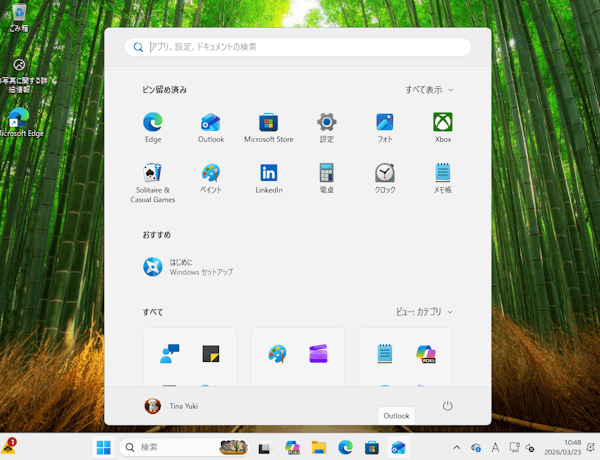Open Microsoft 365 Copilot on taskbar
The image size is (600, 460).
click(292, 447)
